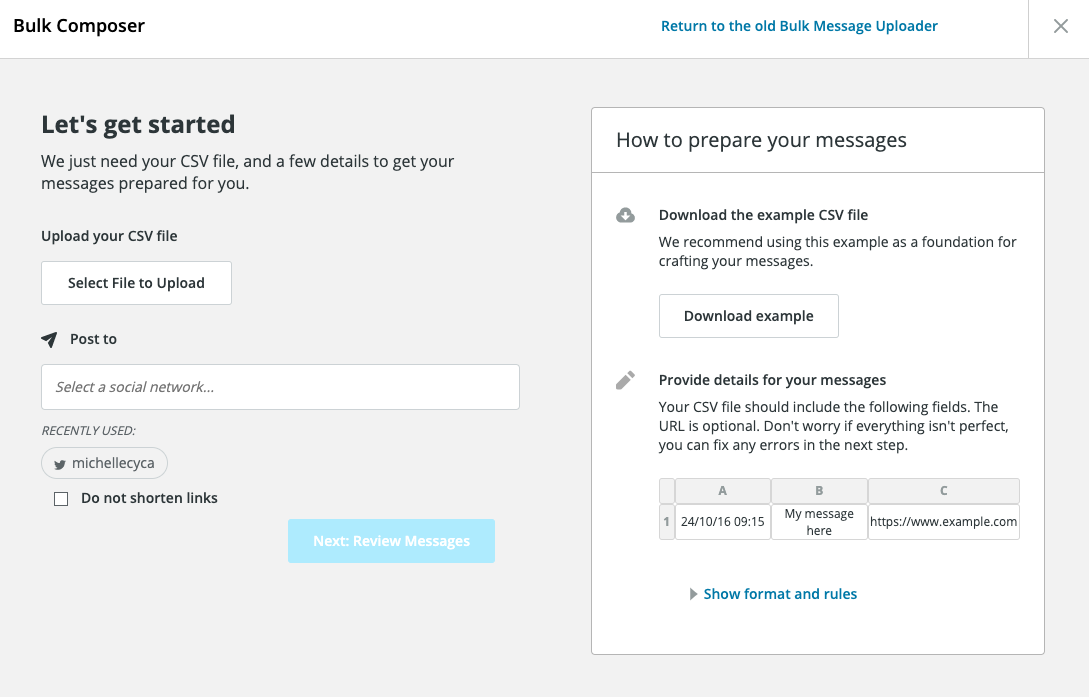Screen dimensions: 1089x697
Task: Select column A header in example table
Action: [723, 491]
